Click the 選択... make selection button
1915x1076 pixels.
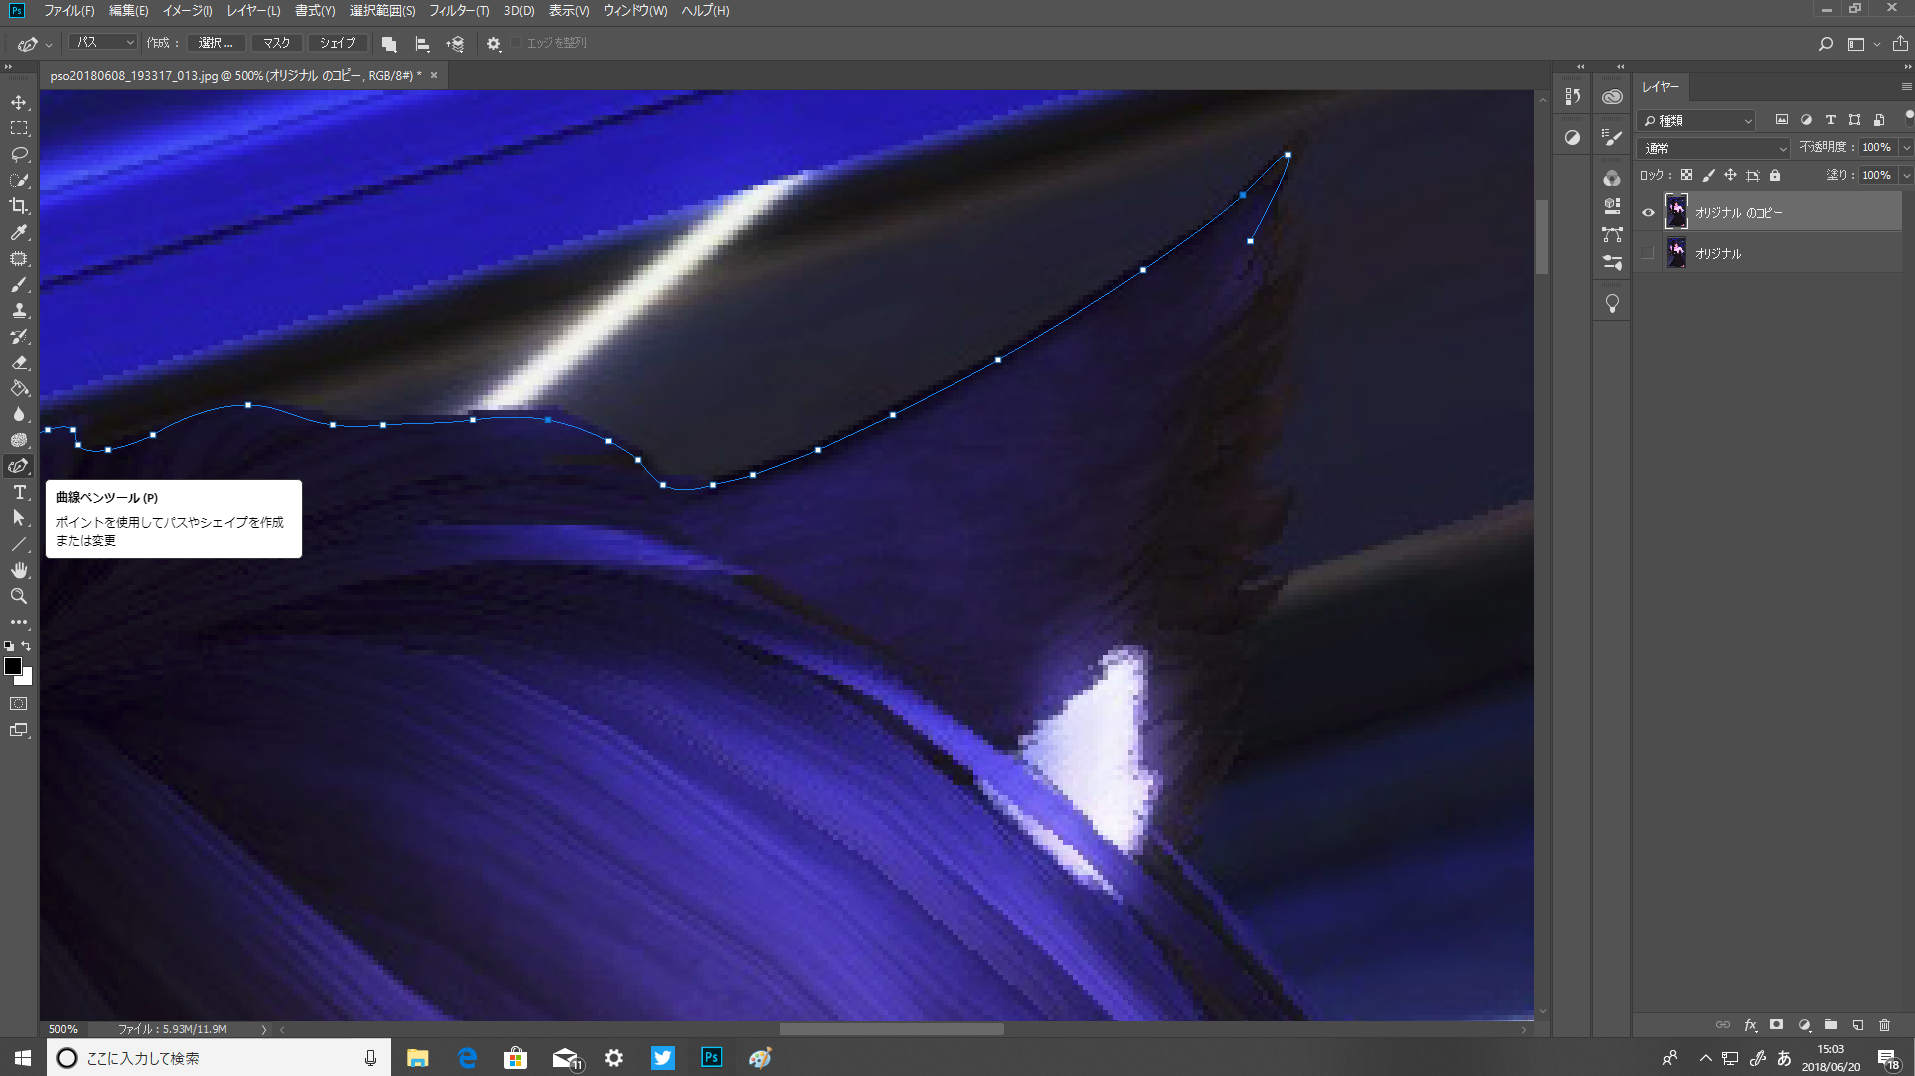point(215,43)
